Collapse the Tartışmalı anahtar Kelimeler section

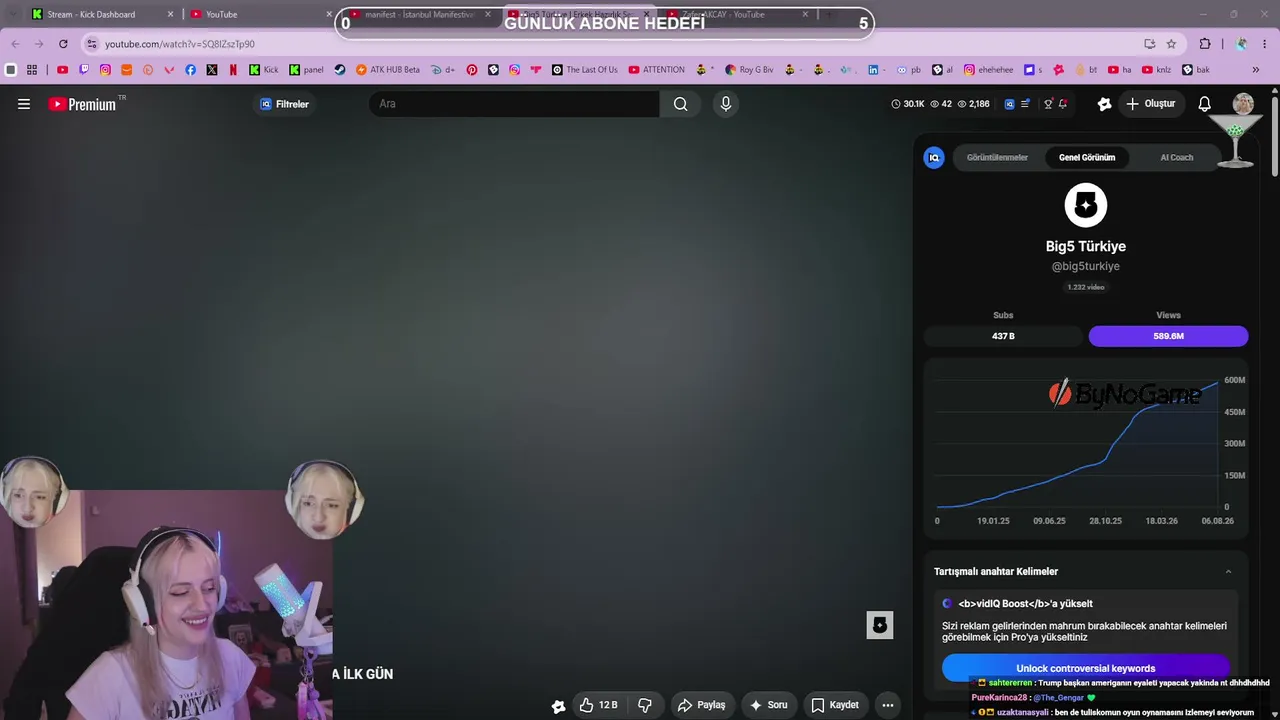click(1228, 572)
